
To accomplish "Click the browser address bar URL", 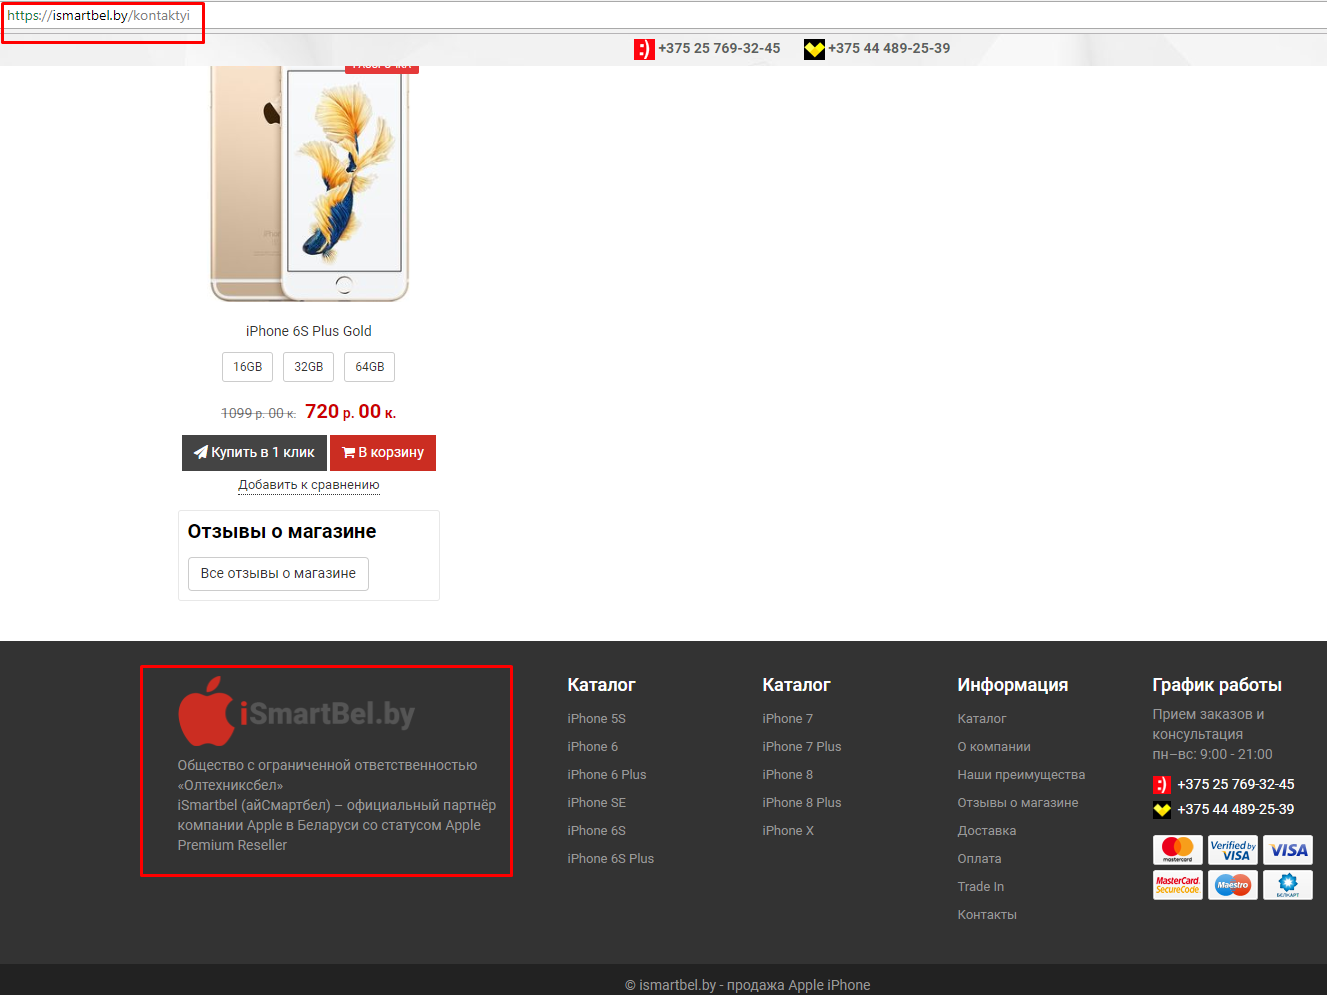I will pyautogui.click(x=98, y=16).
